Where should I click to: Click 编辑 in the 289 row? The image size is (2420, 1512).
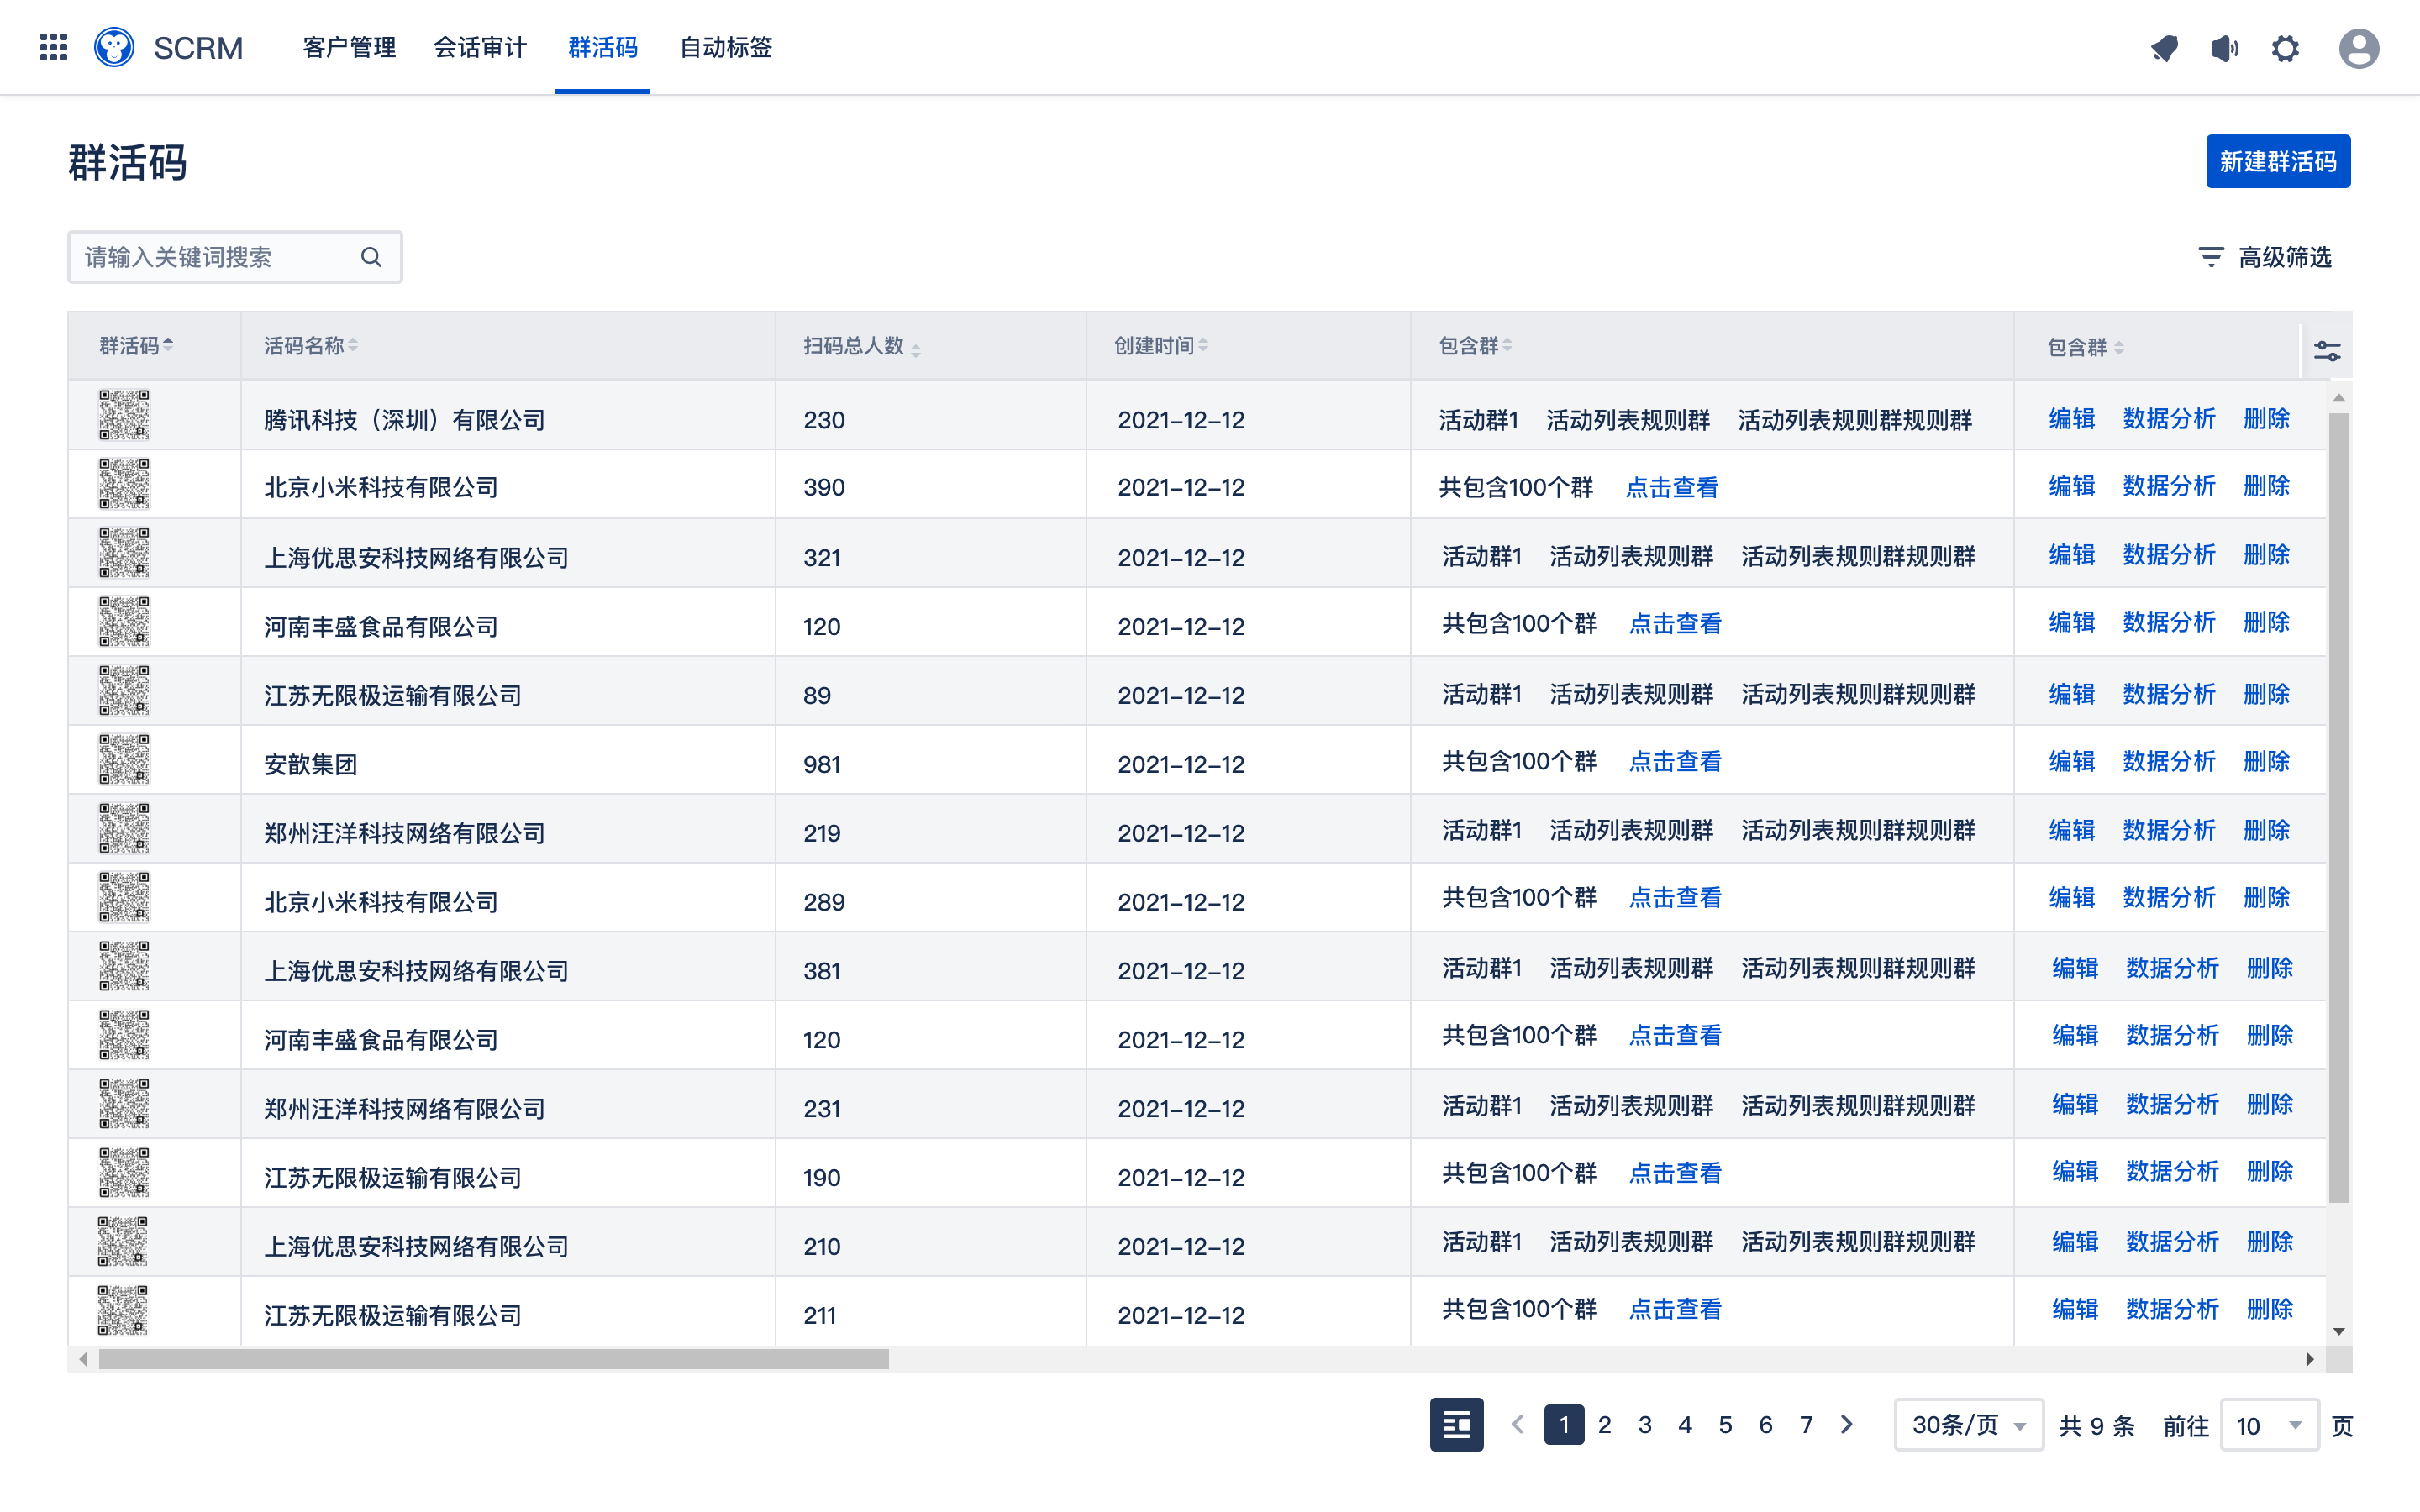pyautogui.click(x=2071, y=897)
